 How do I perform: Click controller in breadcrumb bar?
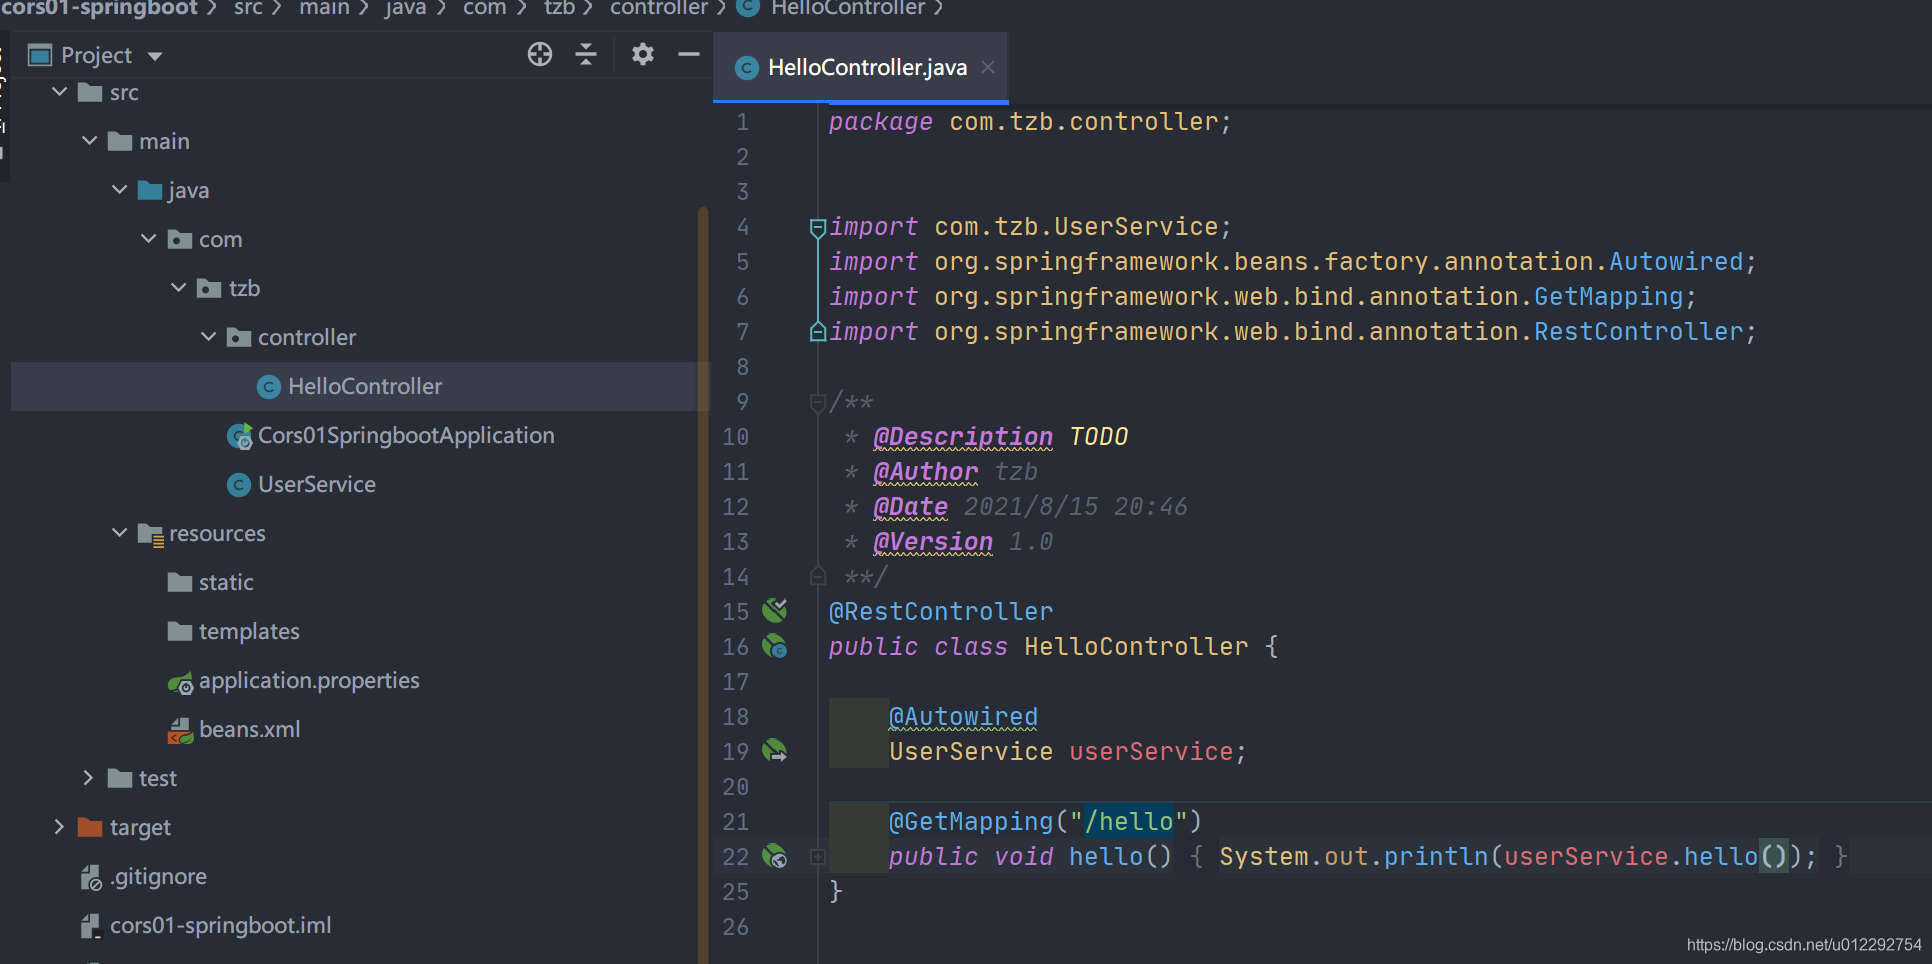pos(659,8)
